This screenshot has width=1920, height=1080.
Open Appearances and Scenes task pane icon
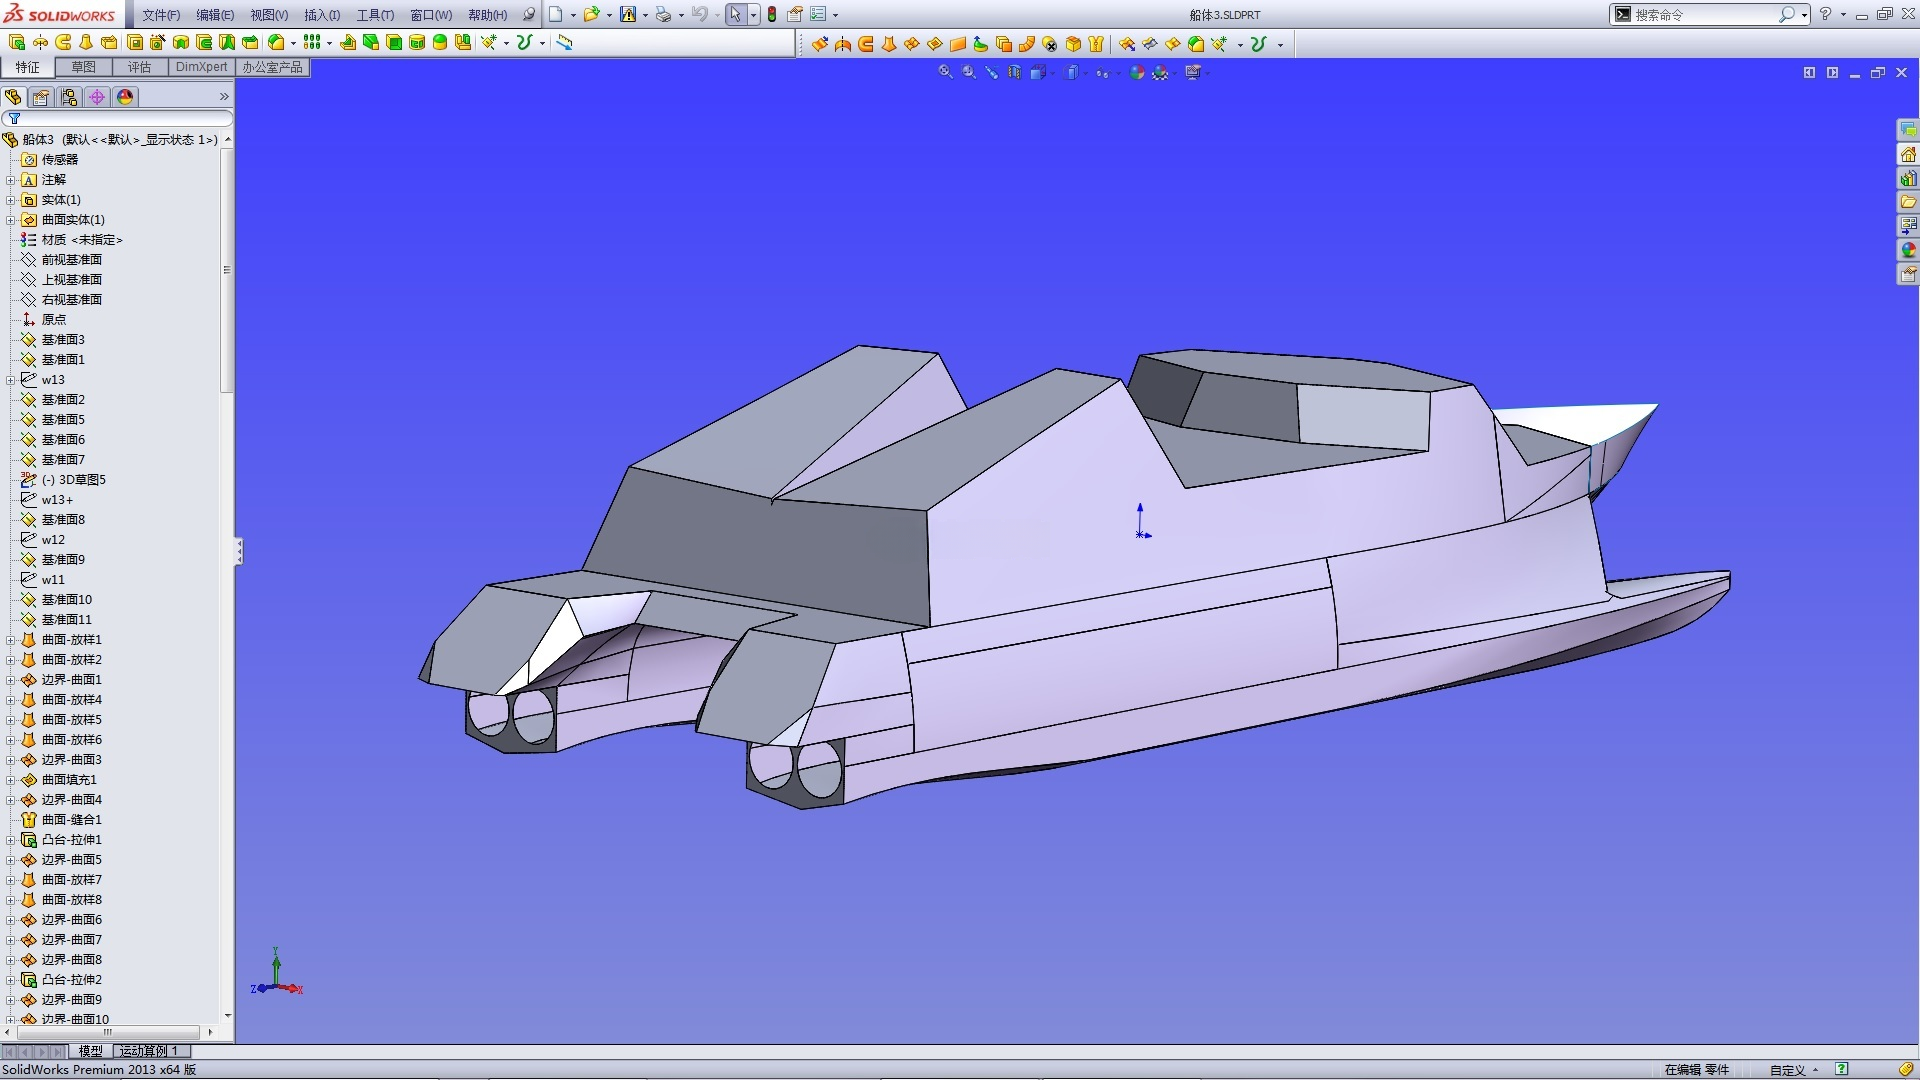(x=1908, y=250)
